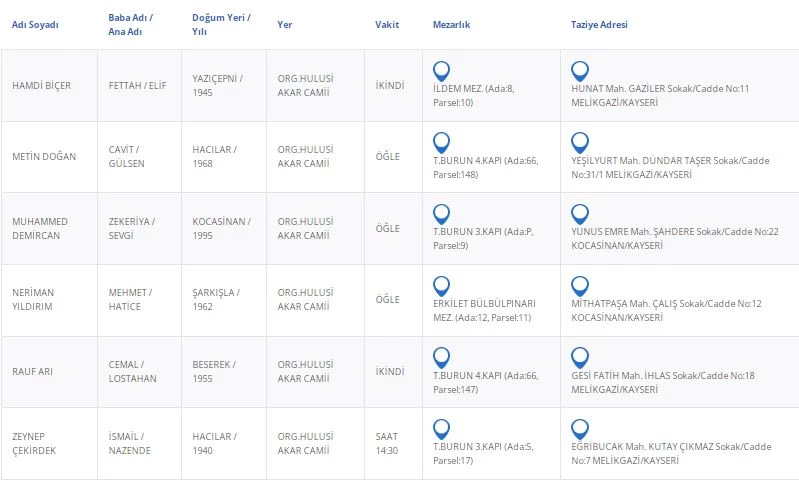Click the Taziye Adresi column header
This screenshot has height=482, width=799.
click(600, 24)
